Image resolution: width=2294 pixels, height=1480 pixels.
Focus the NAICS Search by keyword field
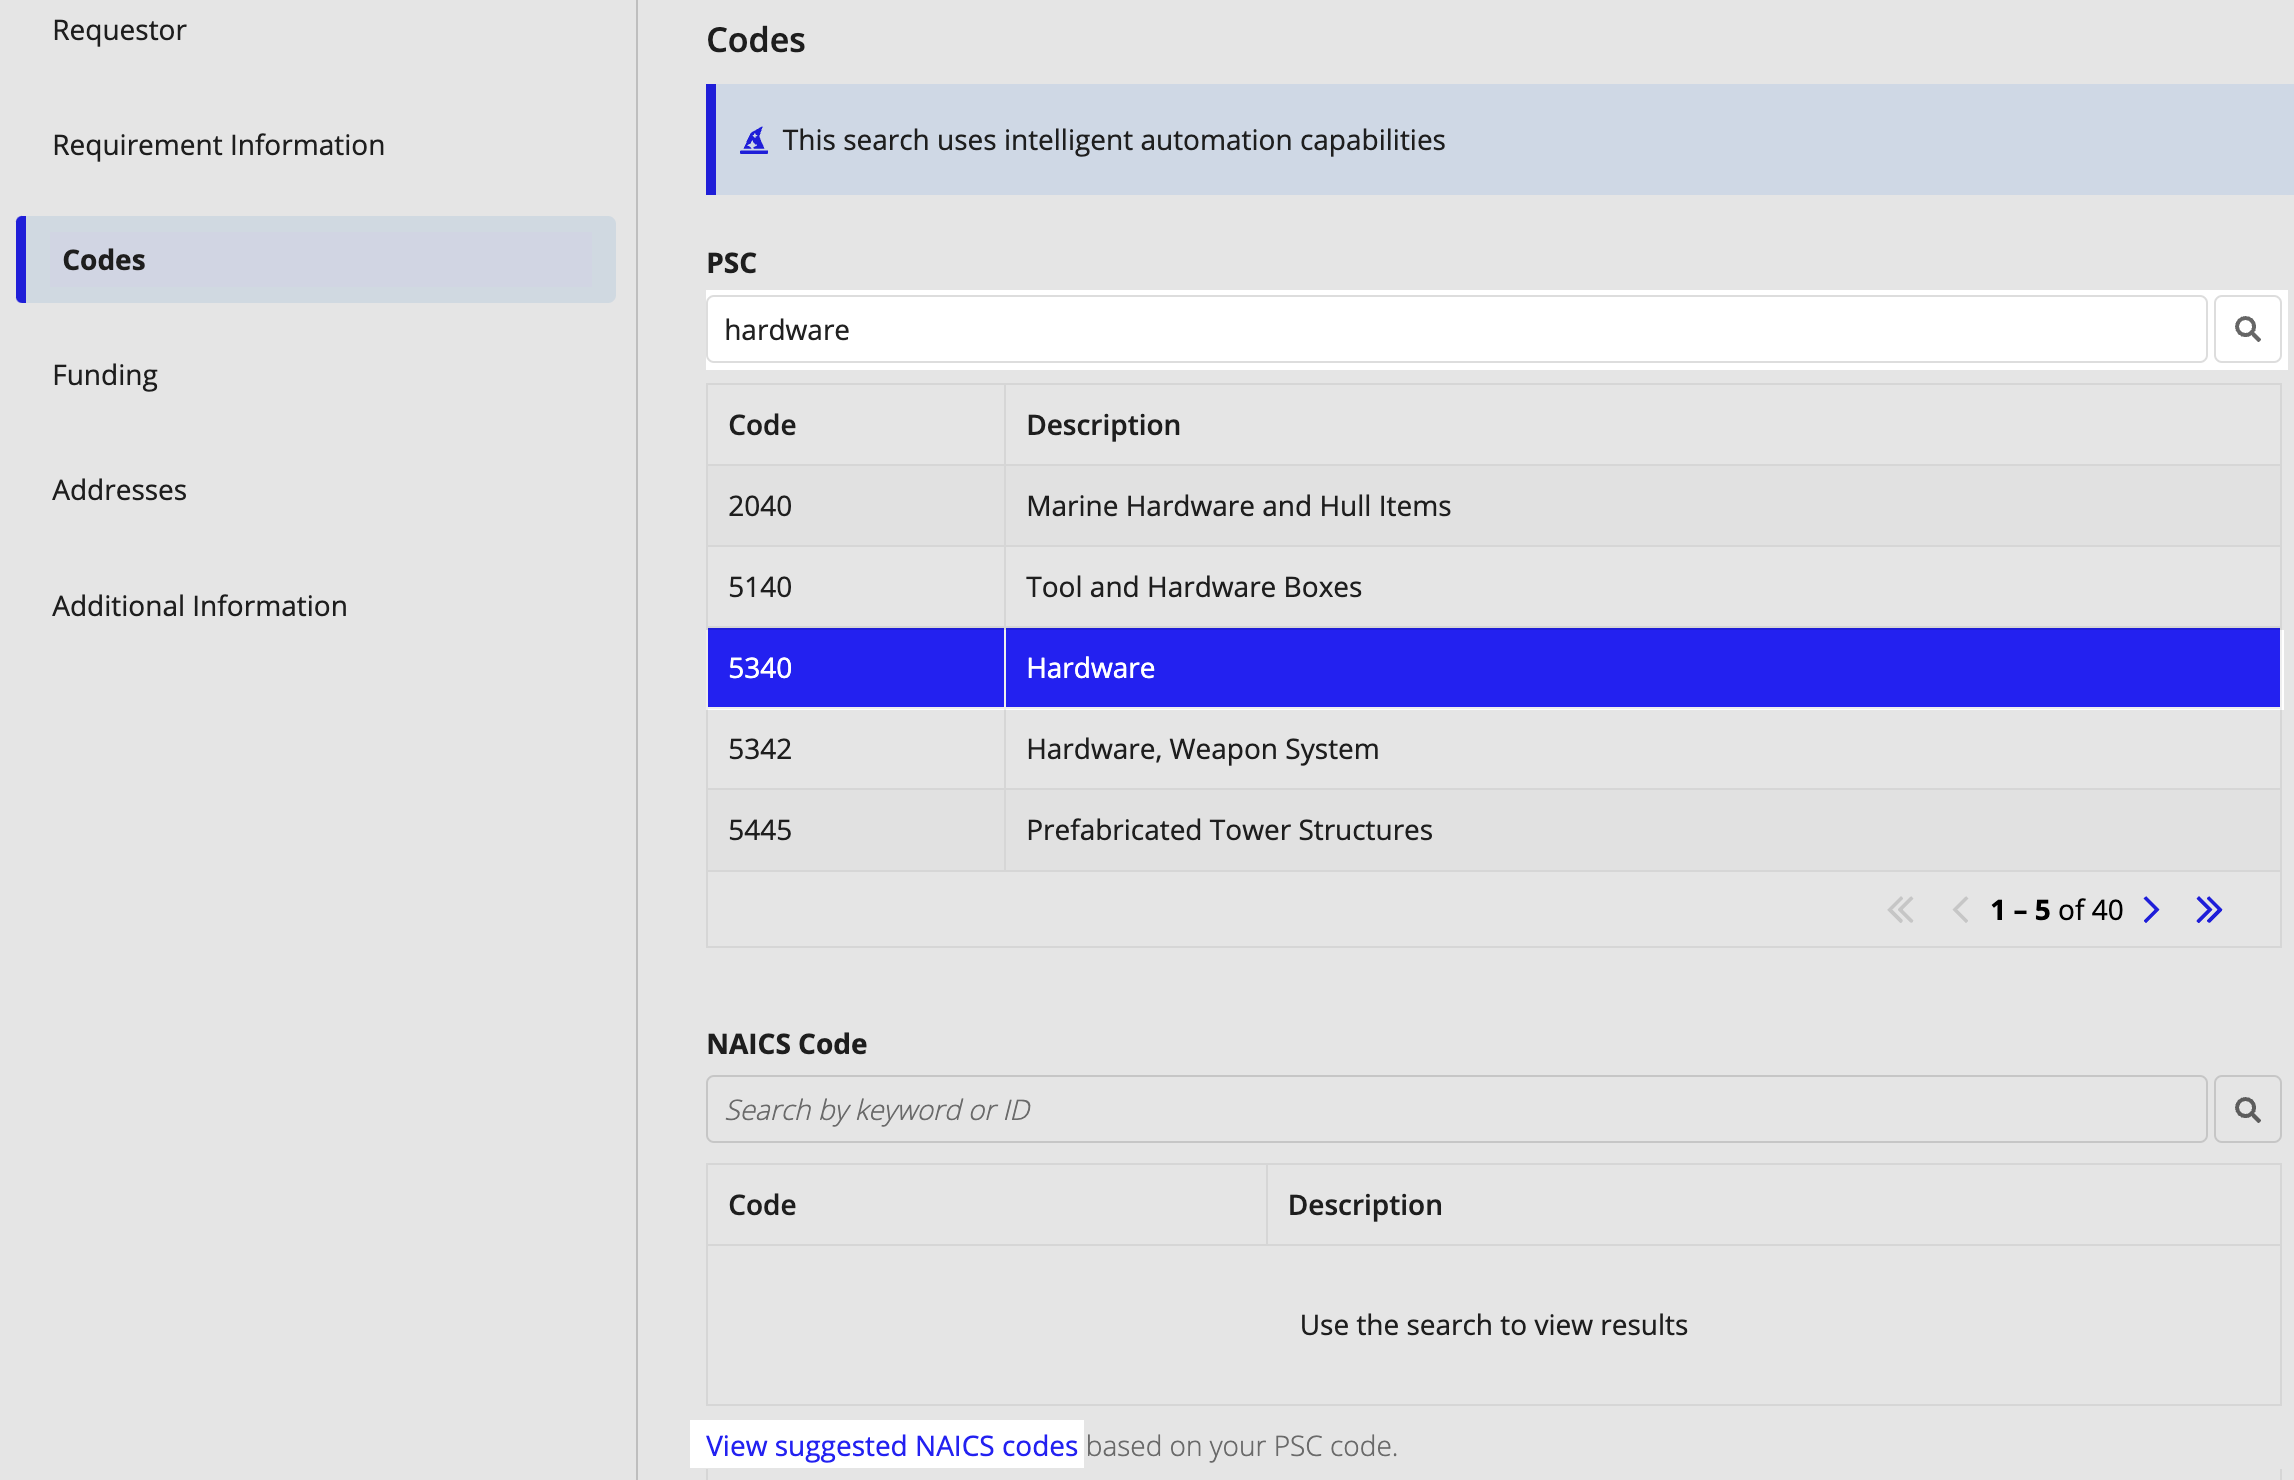(x=1456, y=1109)
